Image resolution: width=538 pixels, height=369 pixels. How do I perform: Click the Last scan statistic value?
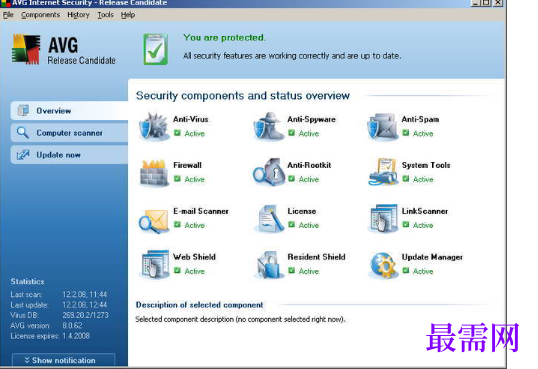pyautogui.click(x=84, y=295)
